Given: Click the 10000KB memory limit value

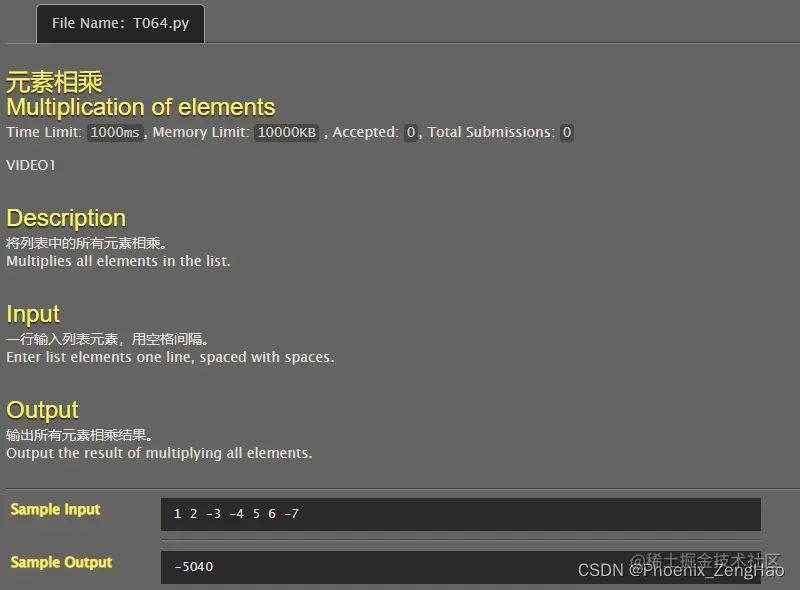Looking at the screenshot, I should 287,132.
